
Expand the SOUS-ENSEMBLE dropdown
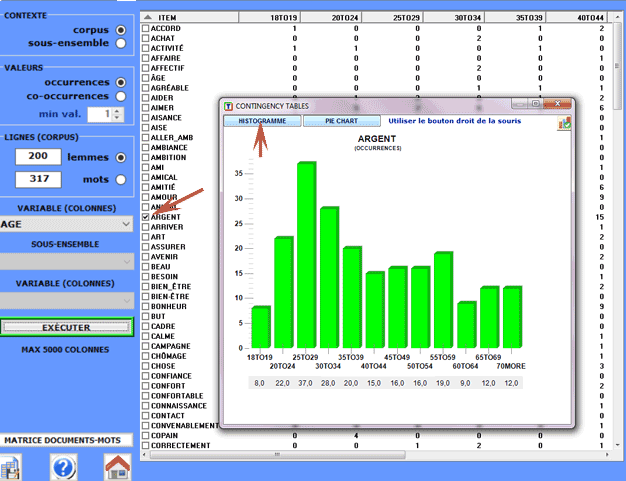66,260
